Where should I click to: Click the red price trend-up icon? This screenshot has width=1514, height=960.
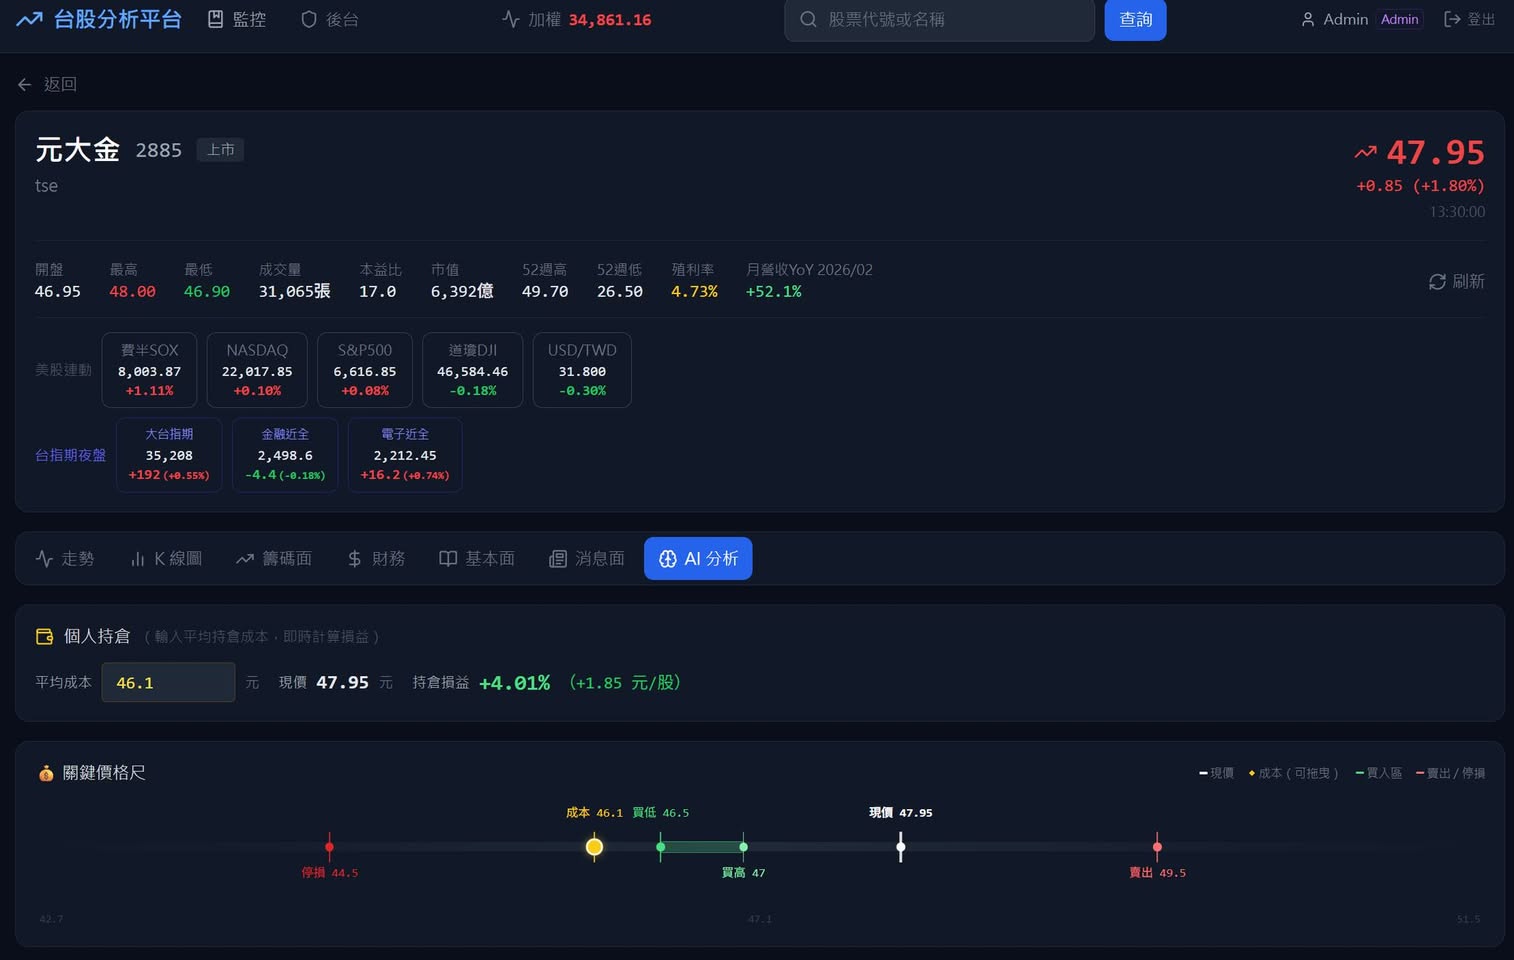pos(1365,152)
